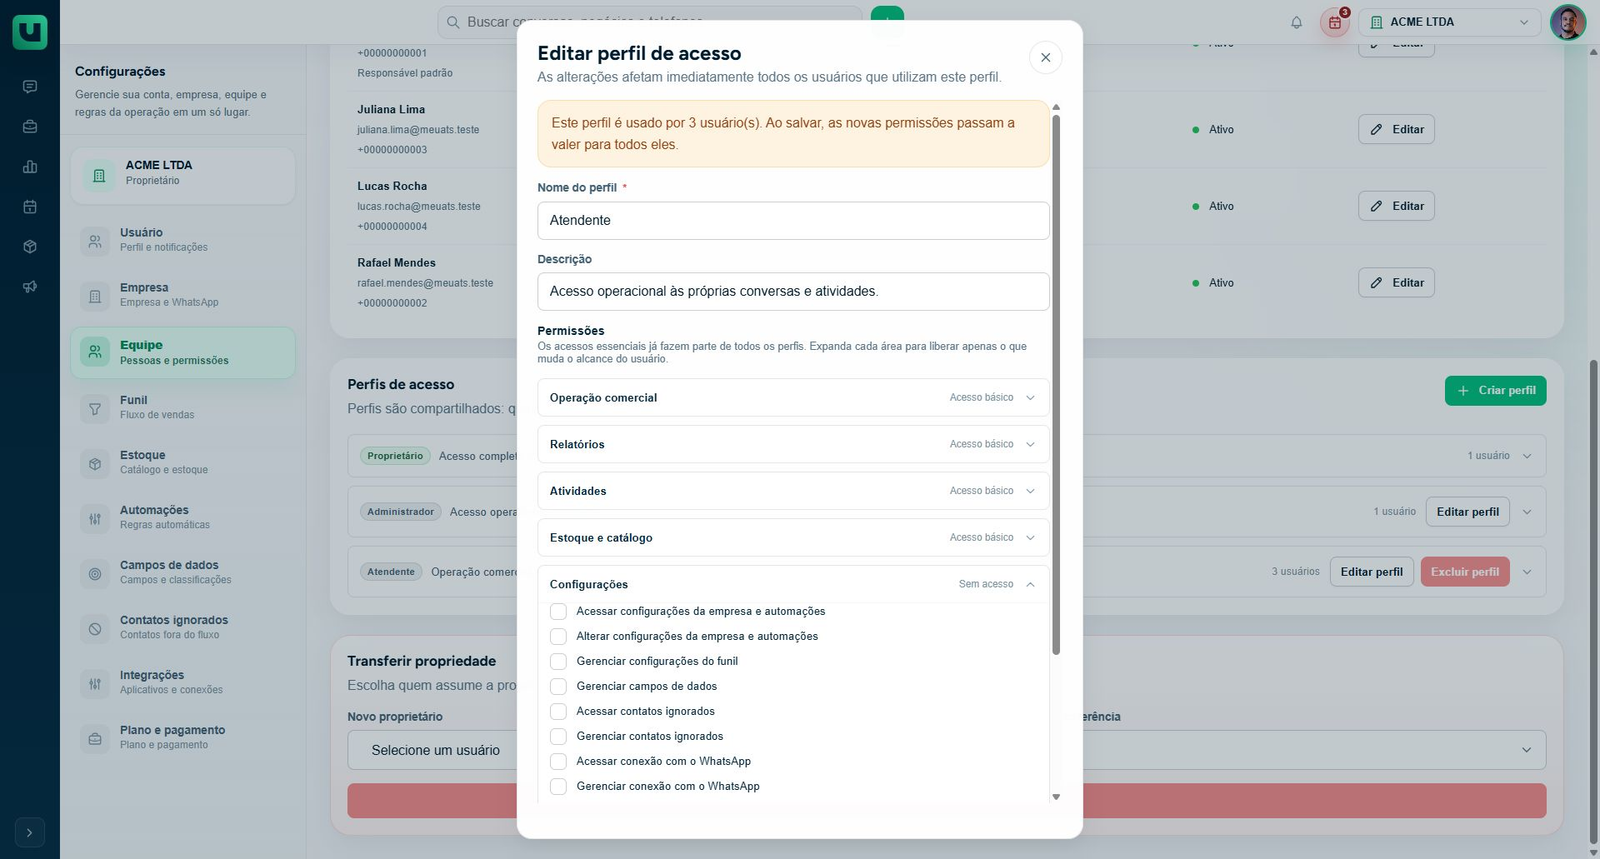Close the Editar perfil de acesso dialog
The image size is (1600, 859).
pyautogui.click(x=1045, y=57)
